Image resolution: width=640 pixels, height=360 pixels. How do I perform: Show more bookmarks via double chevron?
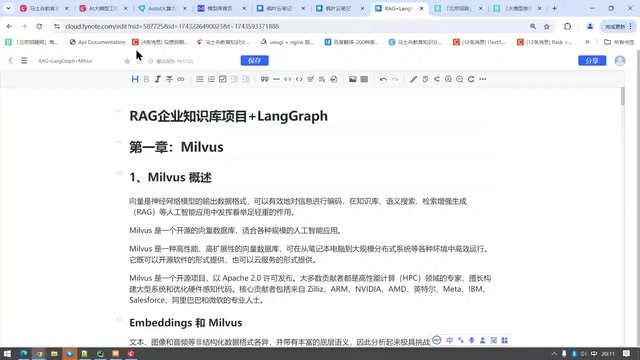click(x=587, y=42)
